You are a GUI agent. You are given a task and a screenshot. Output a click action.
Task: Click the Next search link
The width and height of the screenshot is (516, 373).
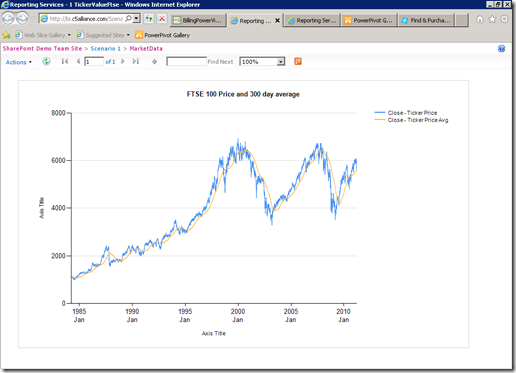click(x=226, y=62)
